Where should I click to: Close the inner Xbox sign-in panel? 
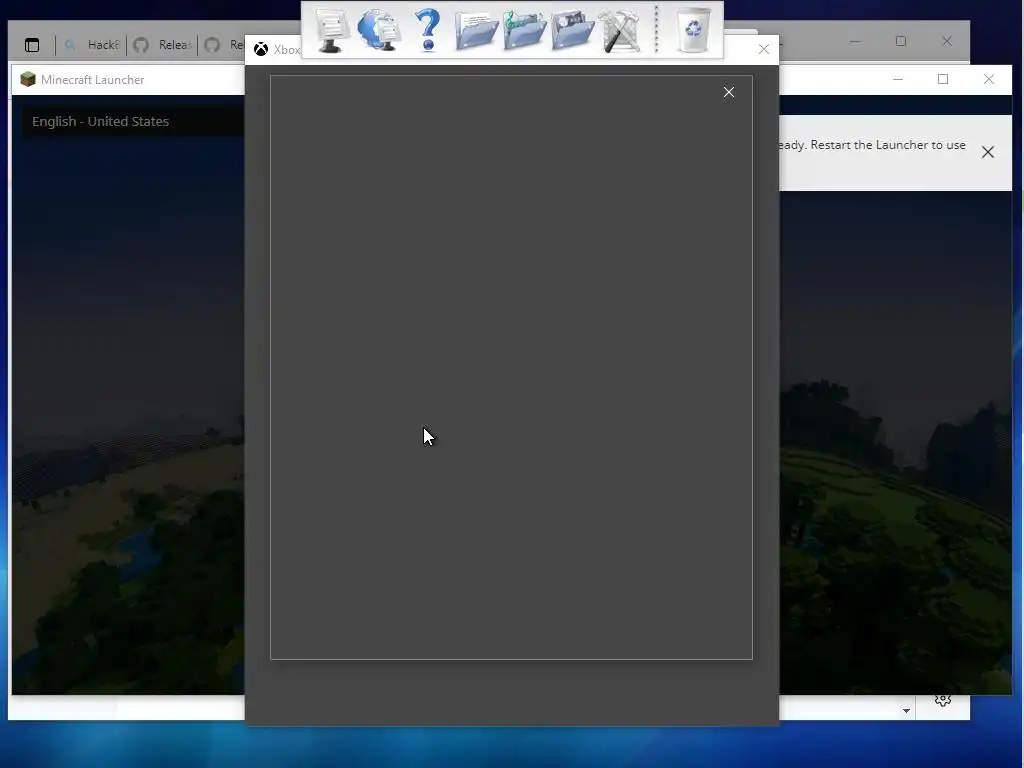(x=729, y=92)
